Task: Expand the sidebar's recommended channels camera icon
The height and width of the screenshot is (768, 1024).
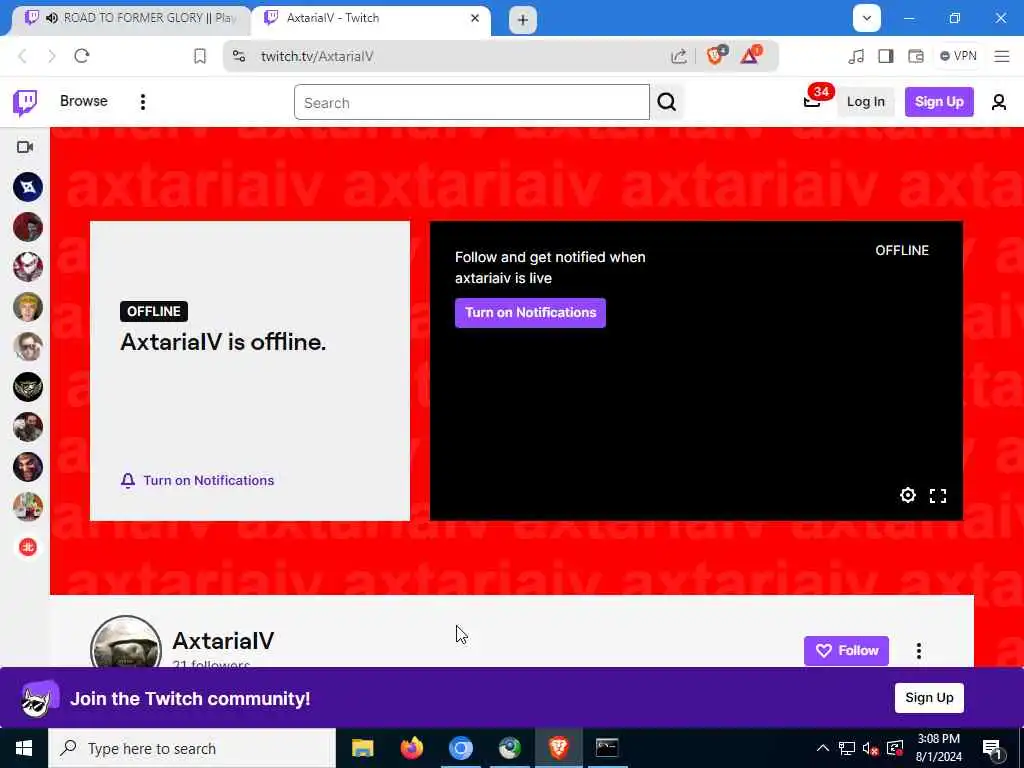Action: click(x=25, y=147)
